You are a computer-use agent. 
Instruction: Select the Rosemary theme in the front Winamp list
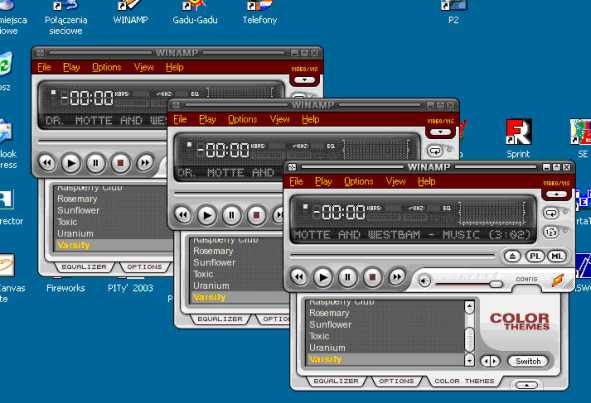386,313
